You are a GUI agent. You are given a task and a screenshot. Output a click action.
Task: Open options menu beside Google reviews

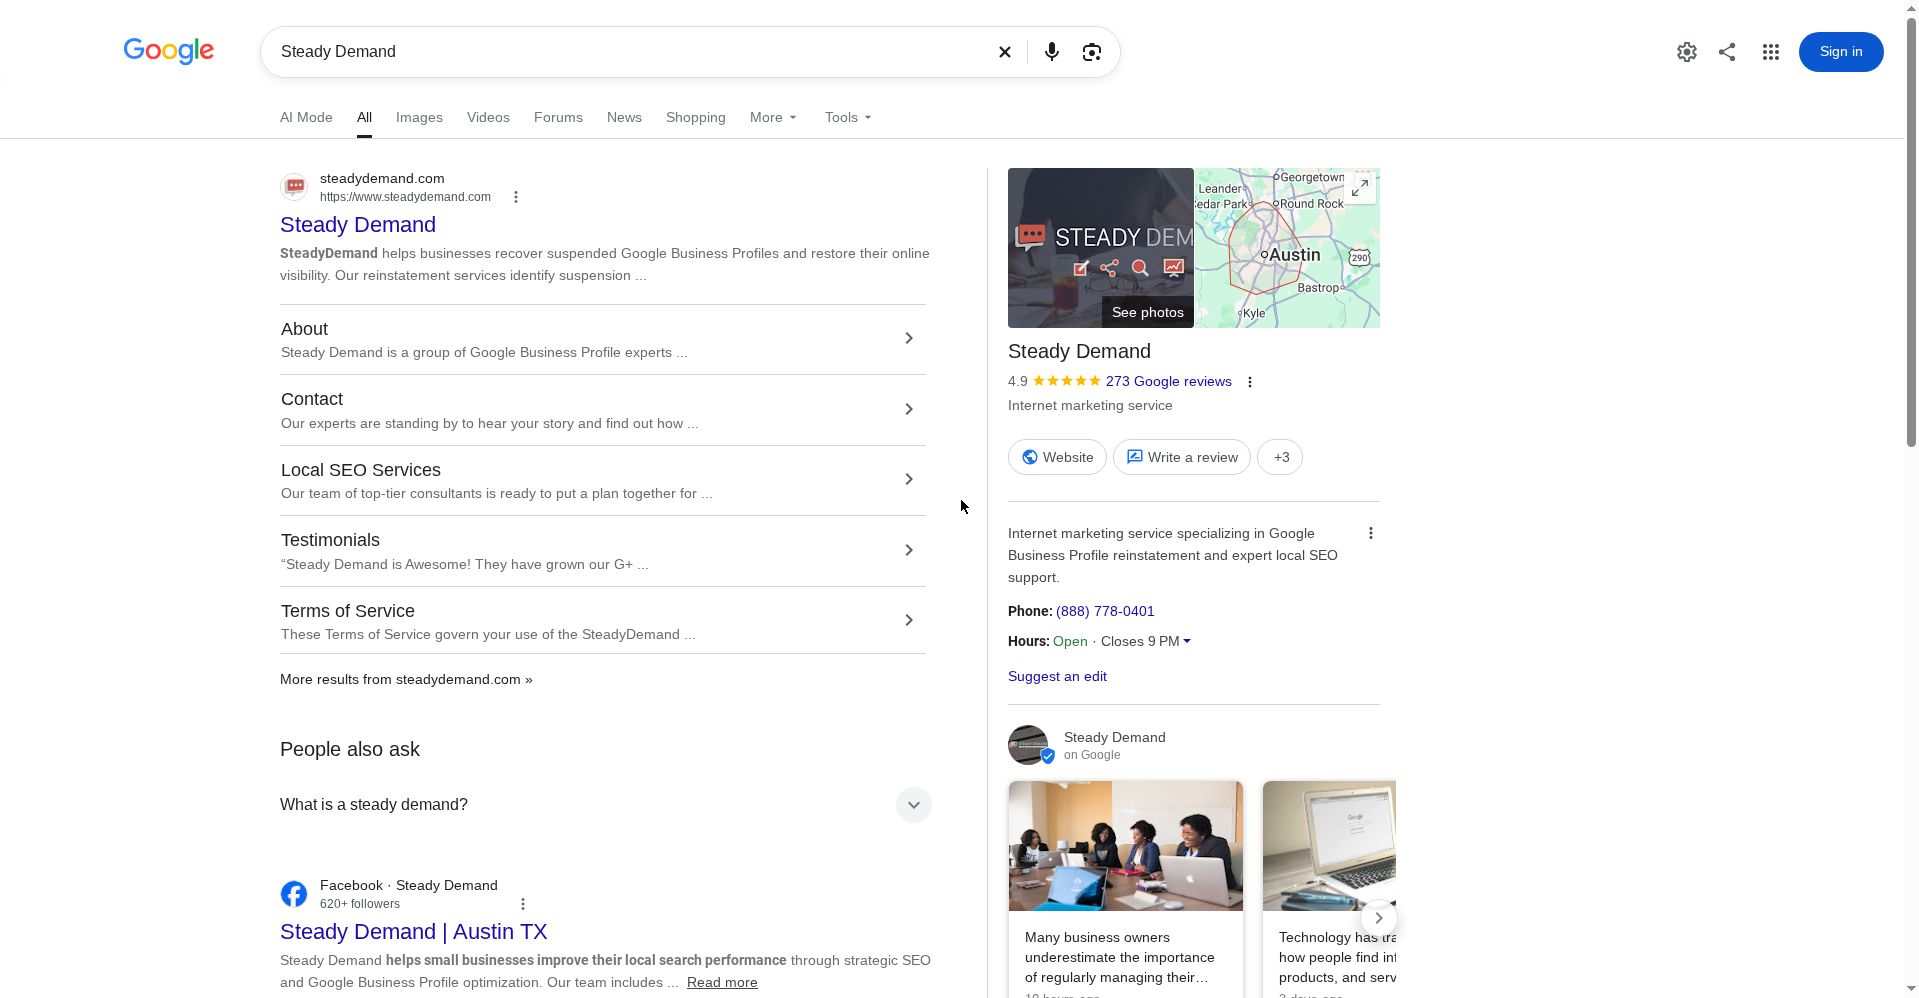point(1250,382)
